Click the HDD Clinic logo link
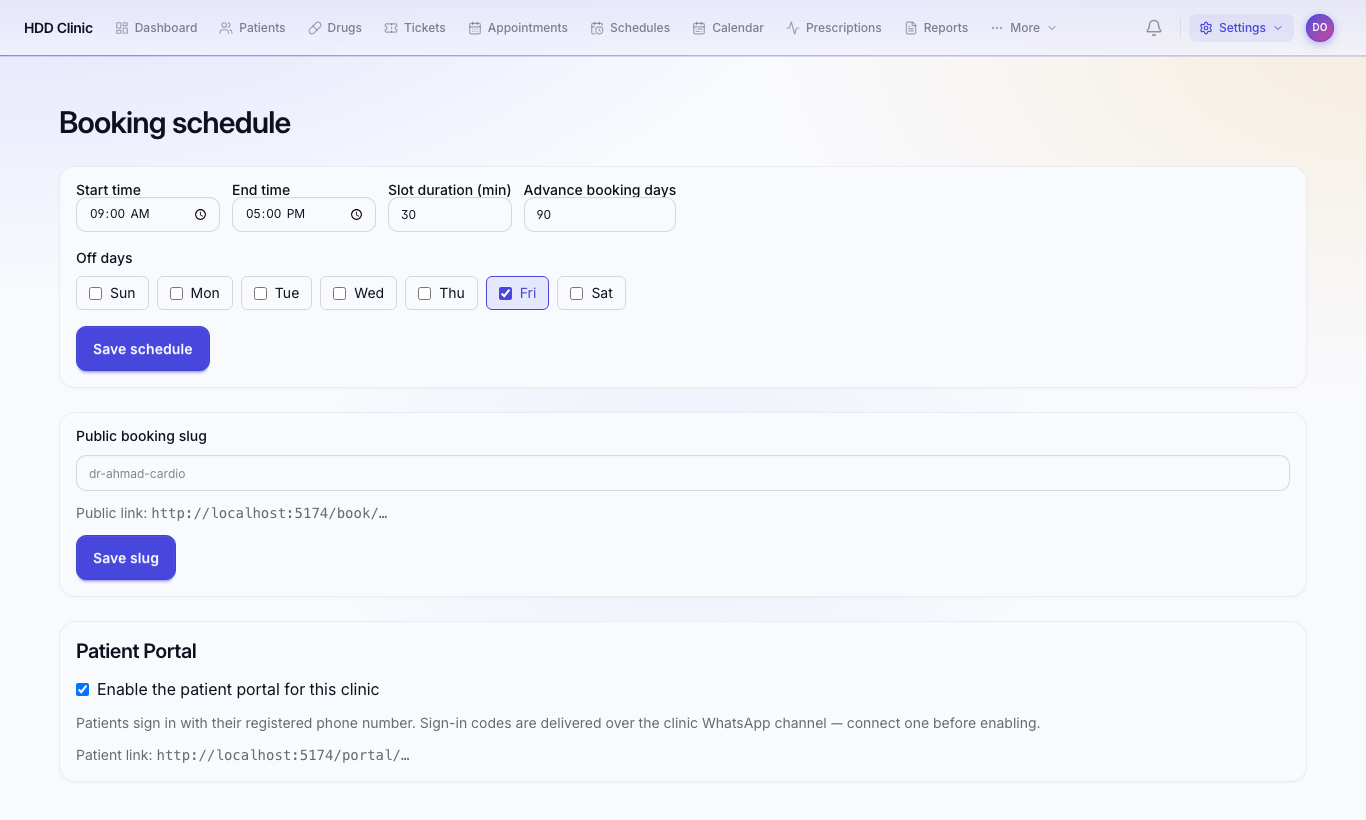1366x820 pixels. pos(58,28)
